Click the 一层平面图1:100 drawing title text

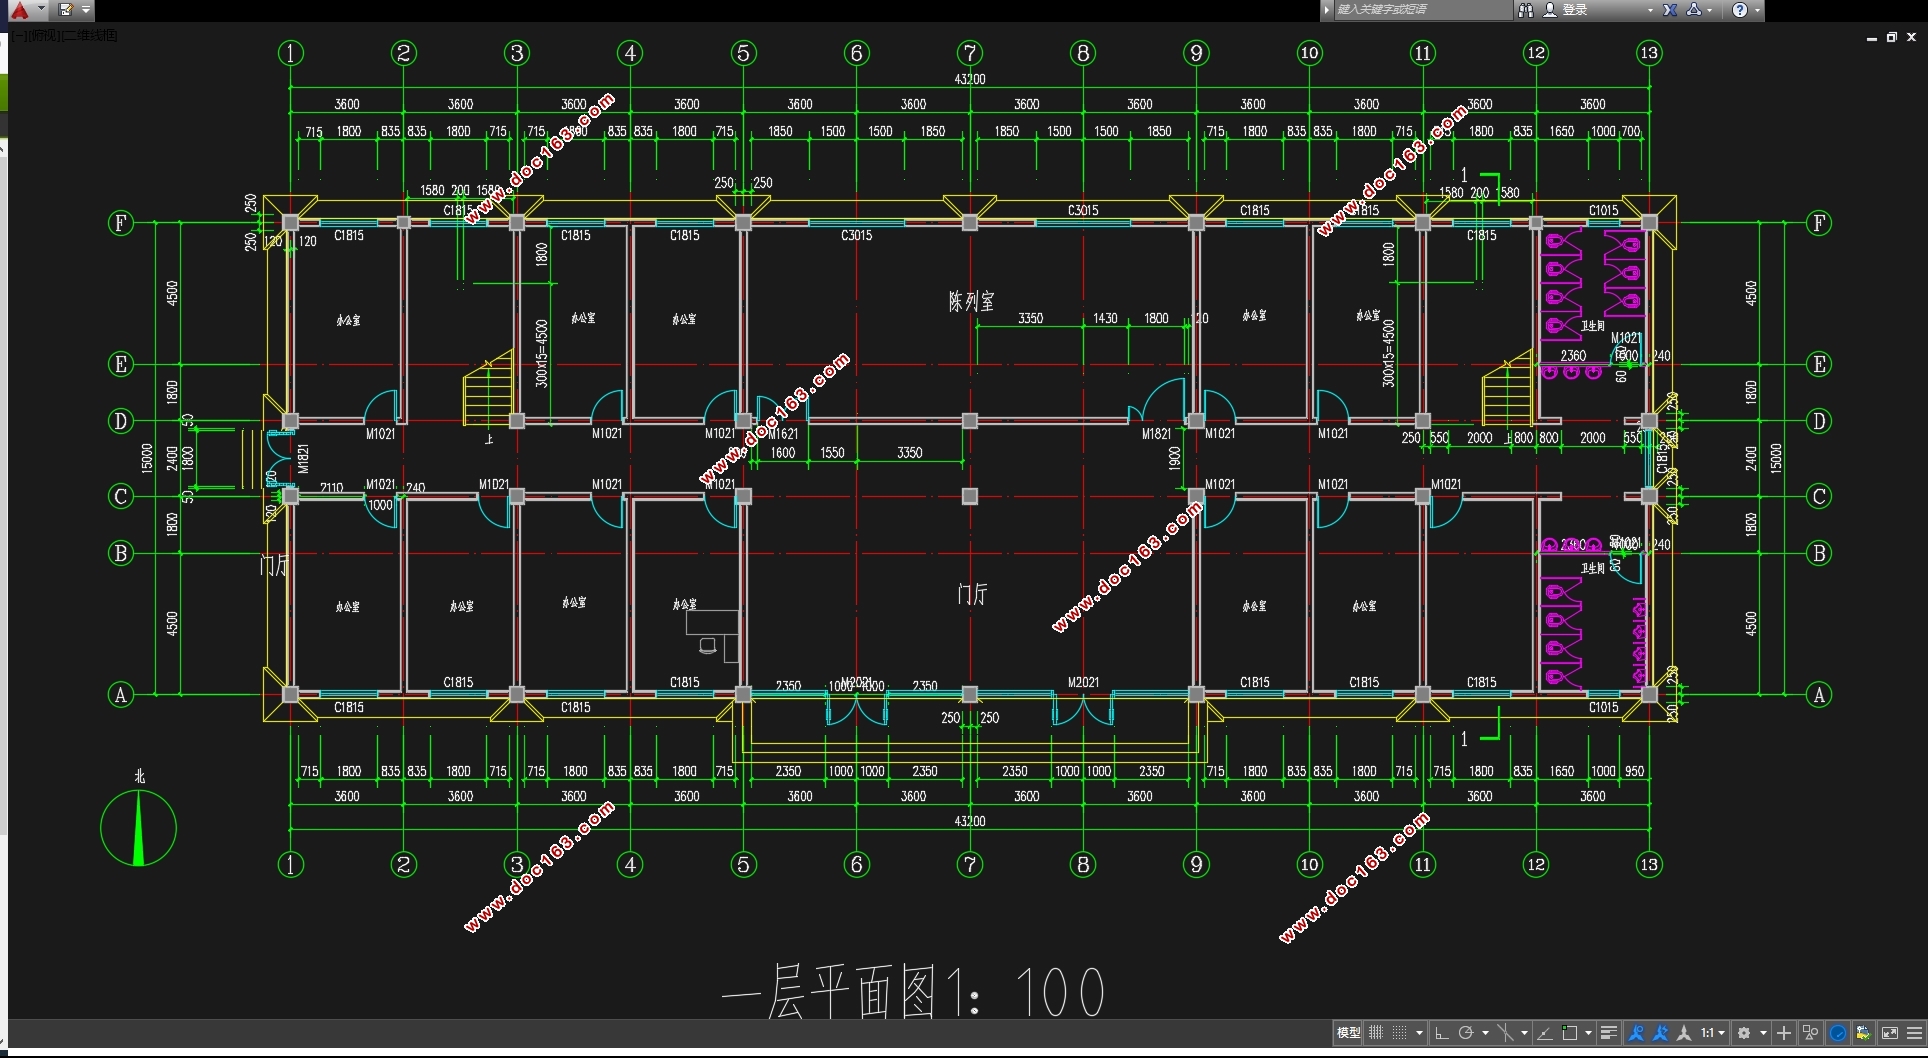tap(913, 992)
